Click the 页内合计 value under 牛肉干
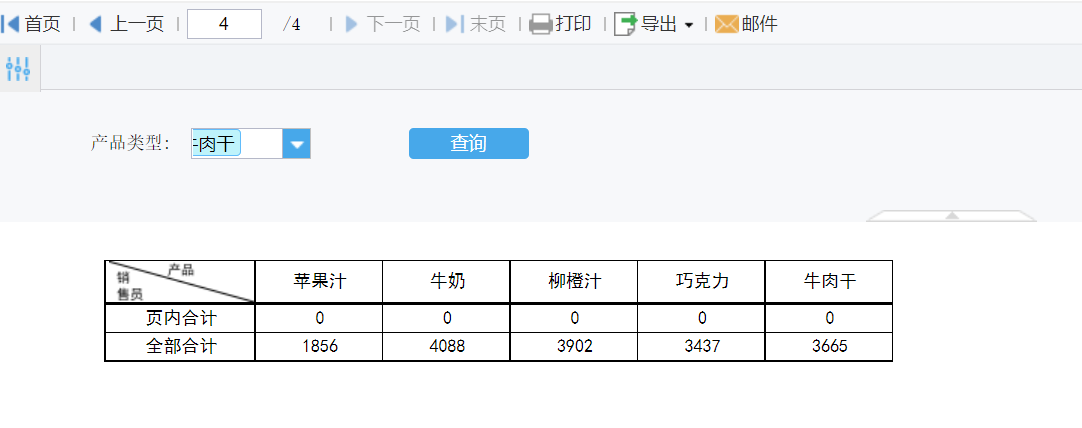1082x428 pixels. [x=829, y=318]
